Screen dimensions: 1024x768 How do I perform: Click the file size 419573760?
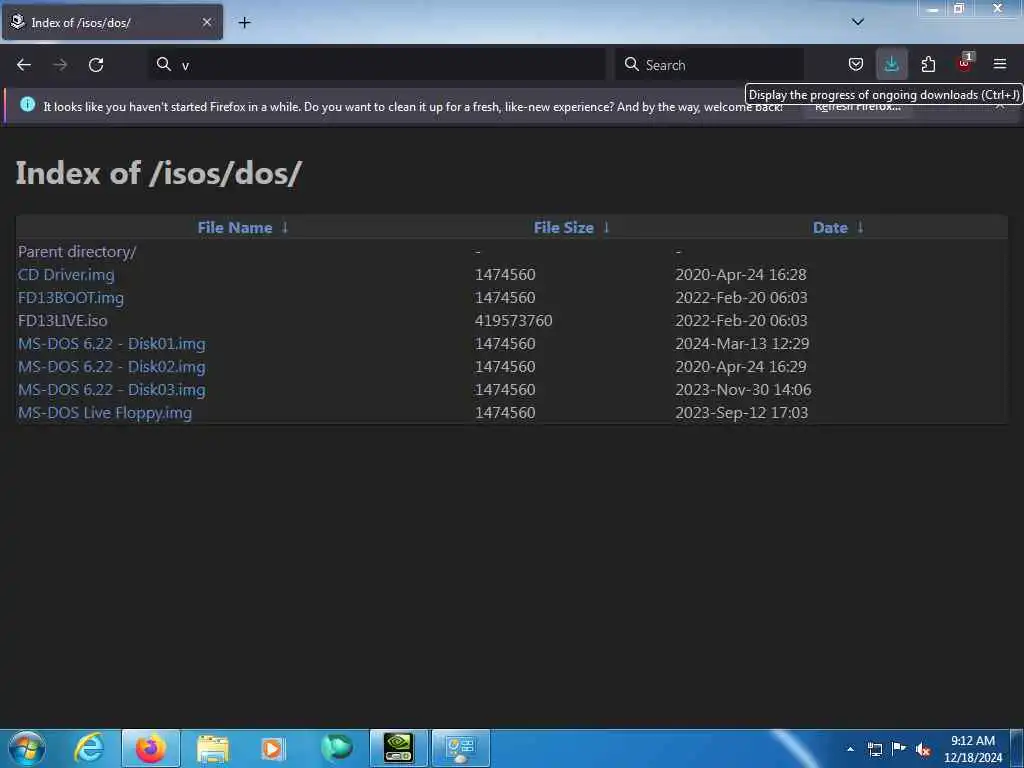[513, 321]
